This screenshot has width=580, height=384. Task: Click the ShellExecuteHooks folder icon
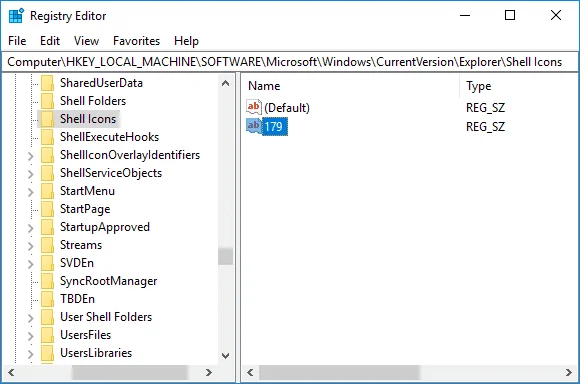pyautogui.click(x=47, y=137)
